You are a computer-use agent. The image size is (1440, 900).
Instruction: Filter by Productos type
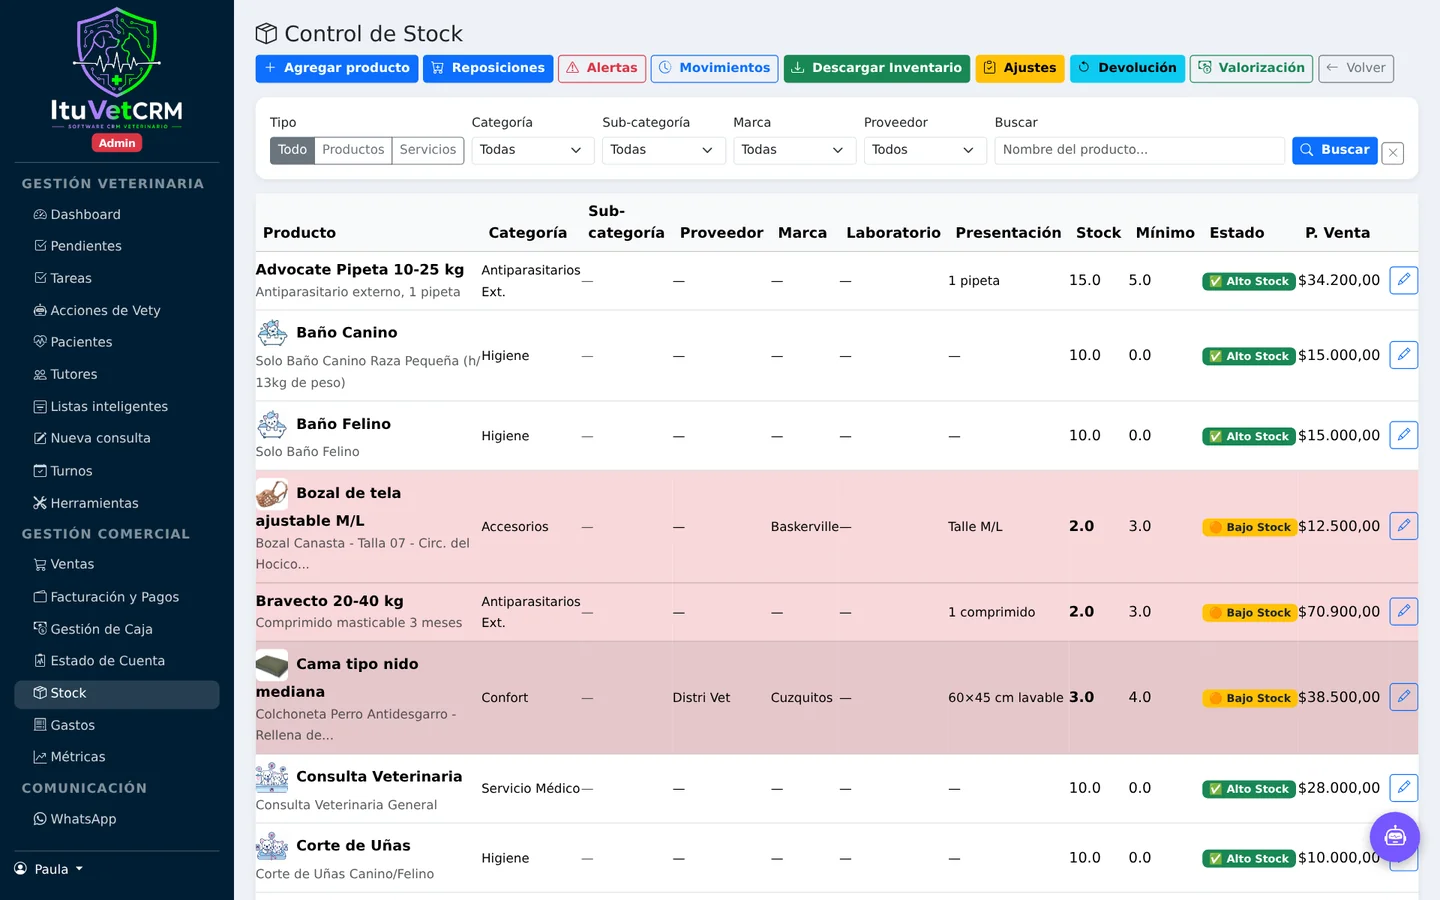click(353, 150)
